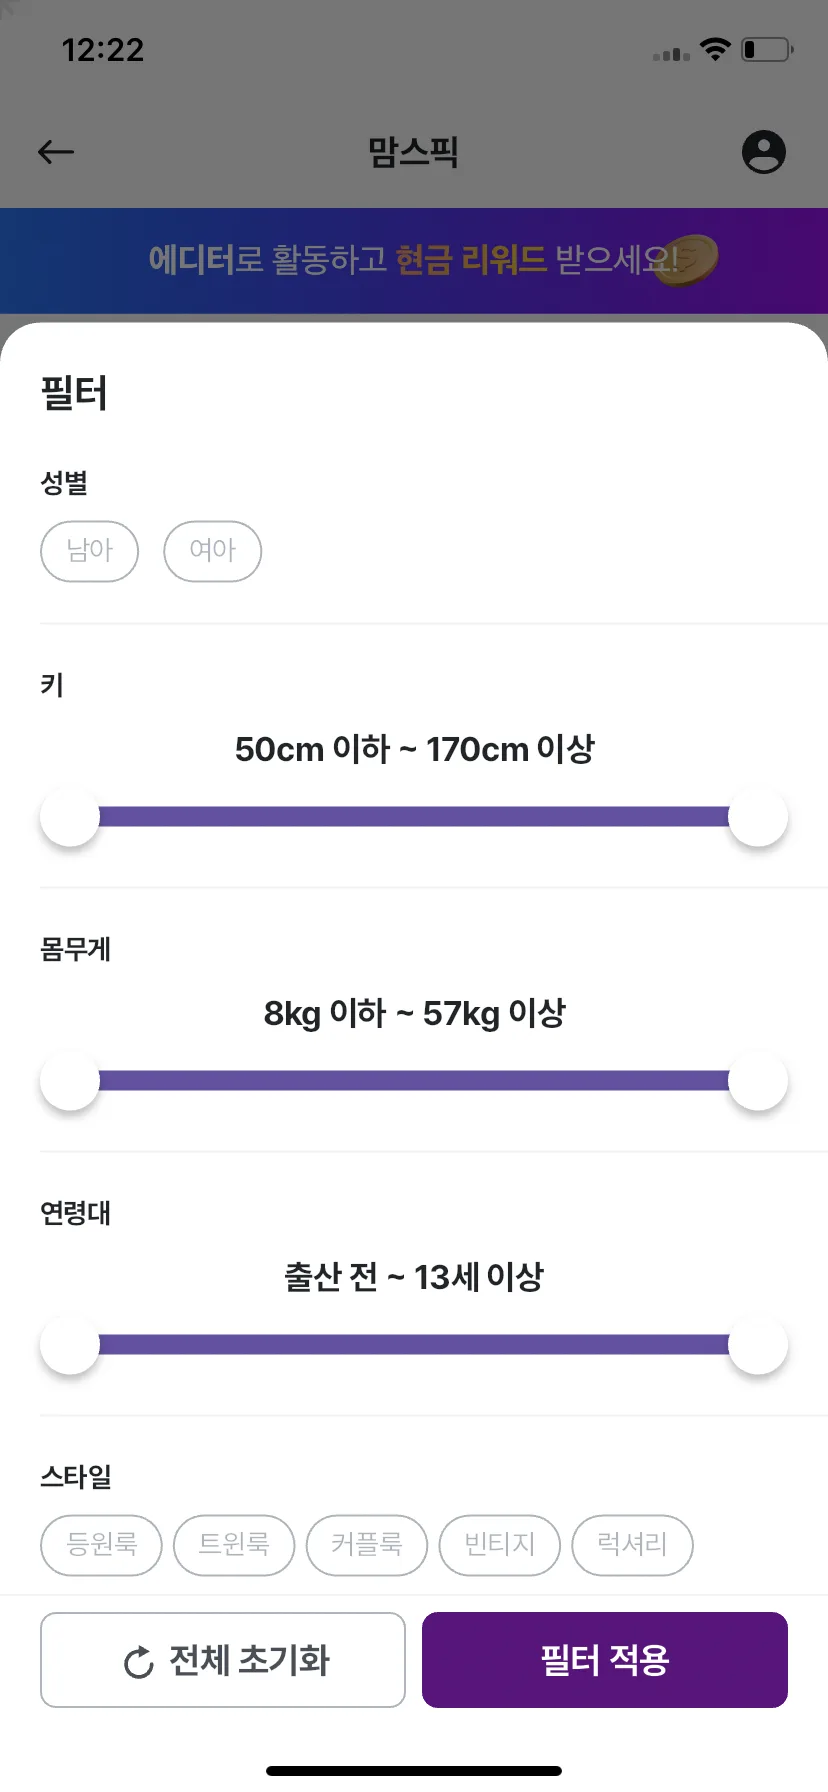The width and height of the screenshot is (828, 1792).
Task: Tap the cellular signal bars icon
Action: [x=671, y=53]
